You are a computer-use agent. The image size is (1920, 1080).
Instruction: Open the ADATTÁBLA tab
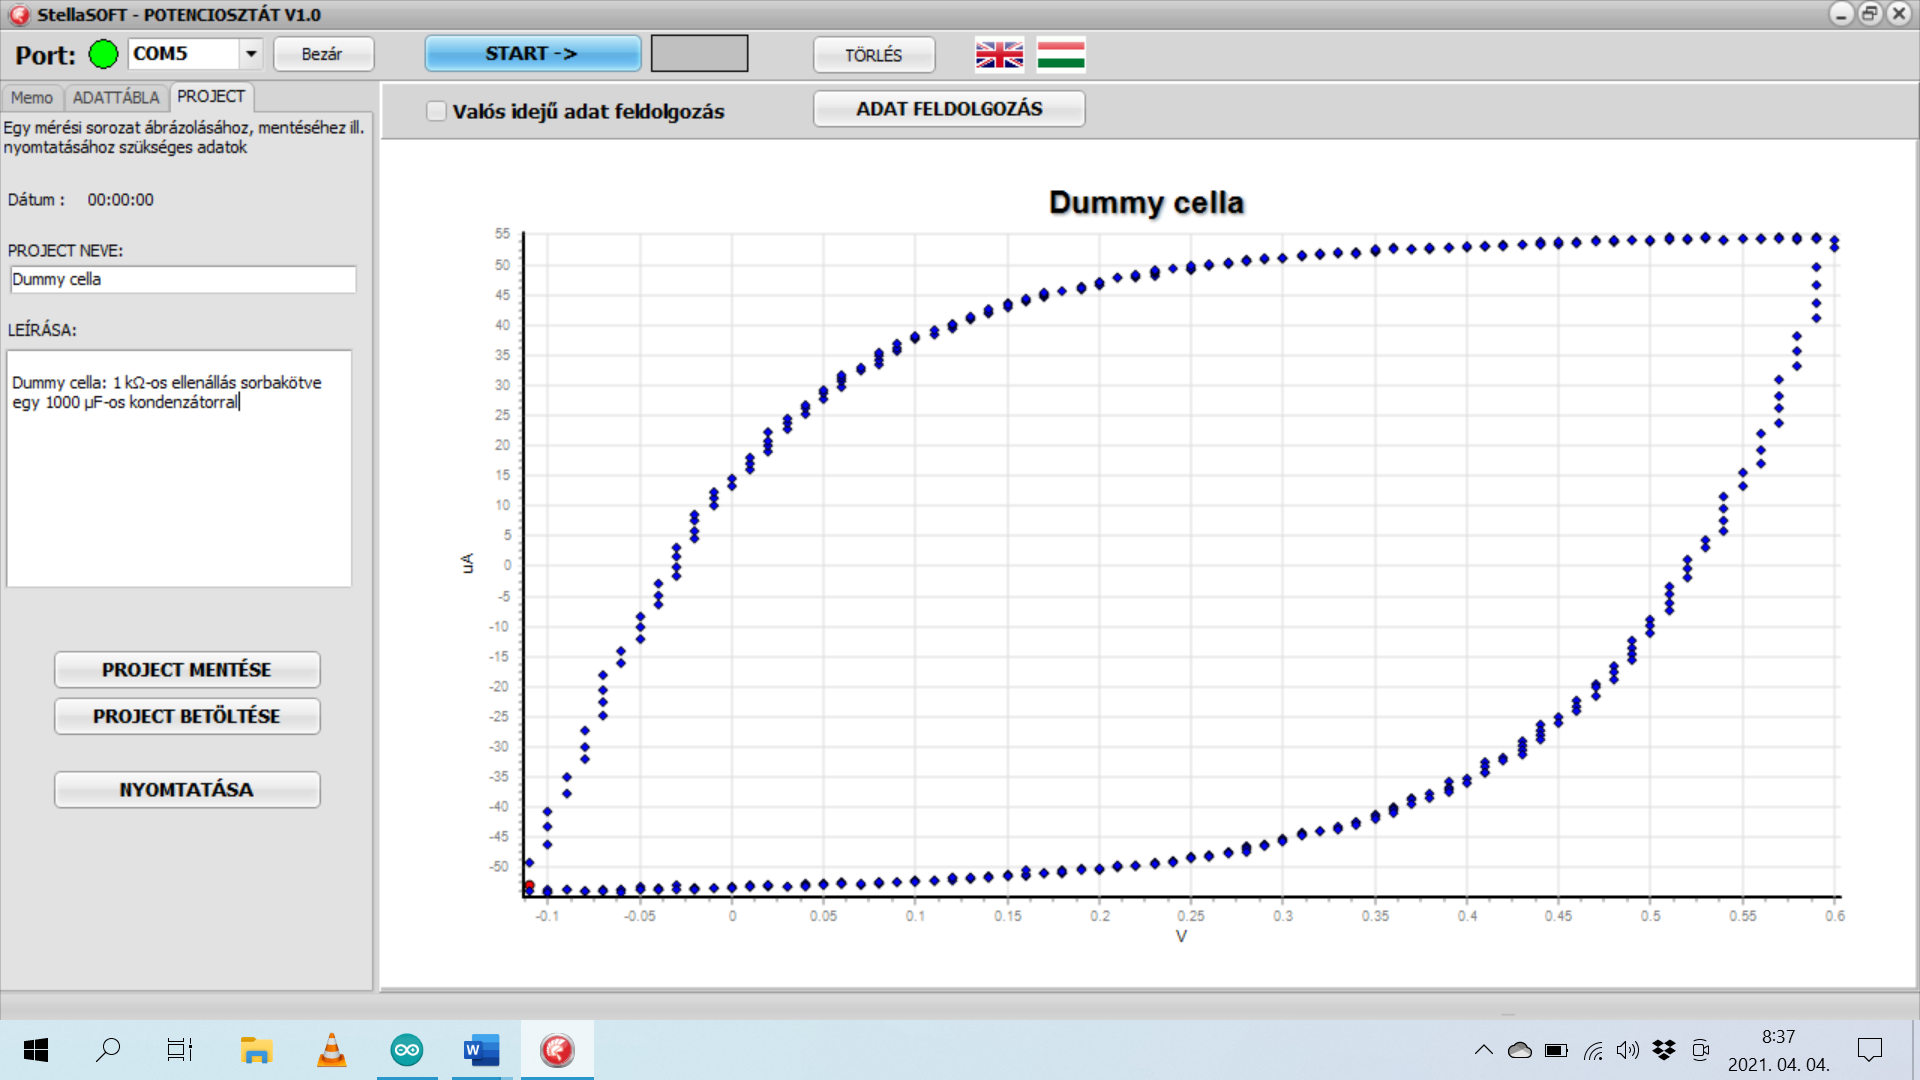coord(116,97)
